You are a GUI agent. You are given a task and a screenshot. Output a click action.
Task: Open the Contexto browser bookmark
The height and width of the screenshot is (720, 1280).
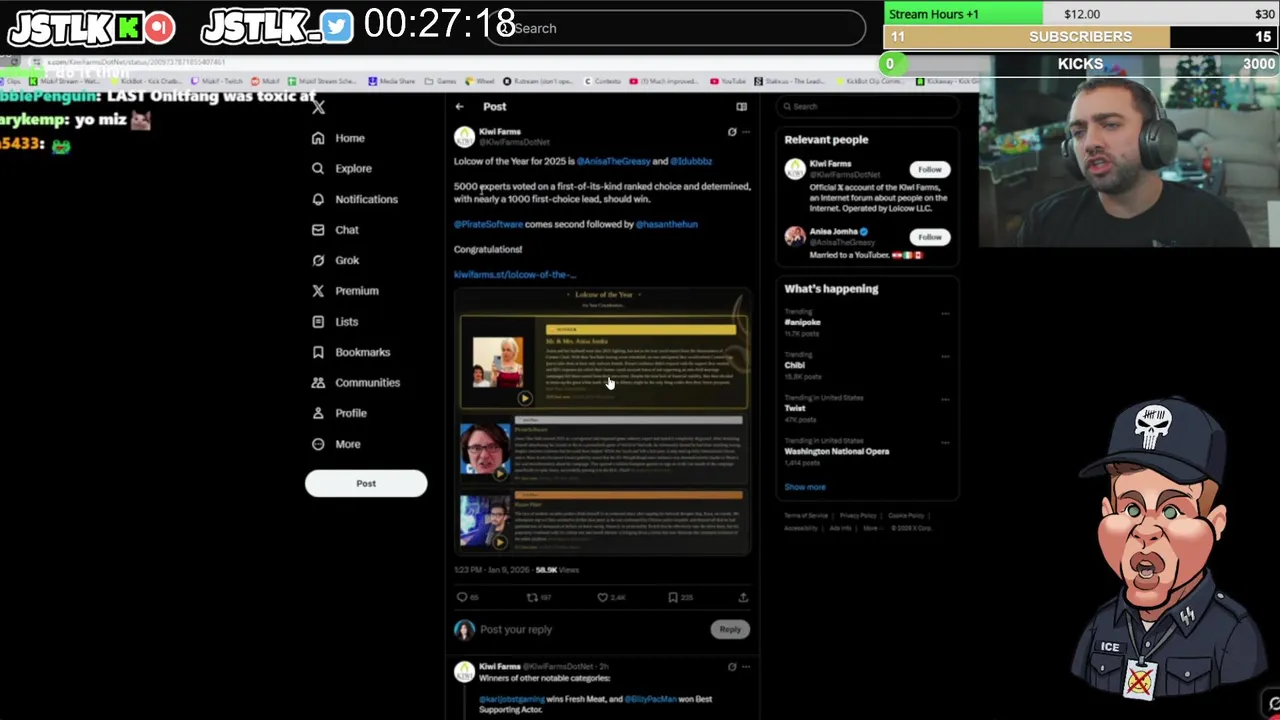[x=602, y=81]
